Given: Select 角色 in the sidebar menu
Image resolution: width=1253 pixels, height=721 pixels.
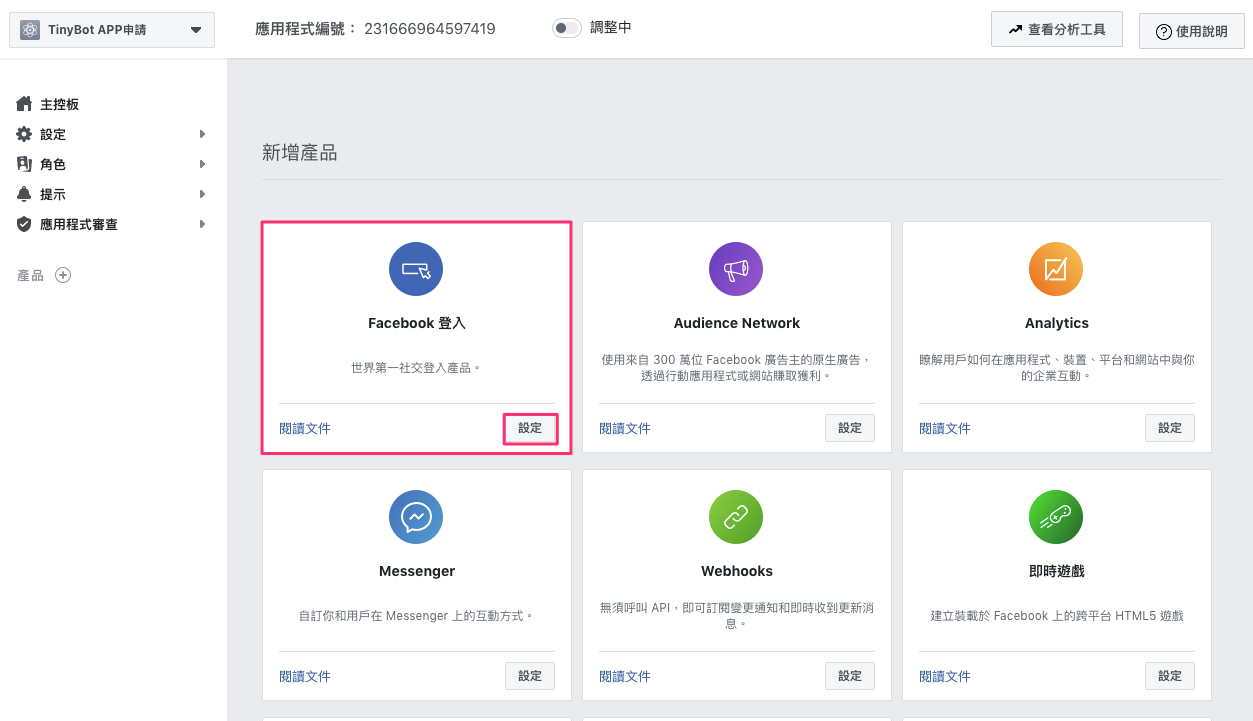Looking at the screenshot, I should [53, 164].
